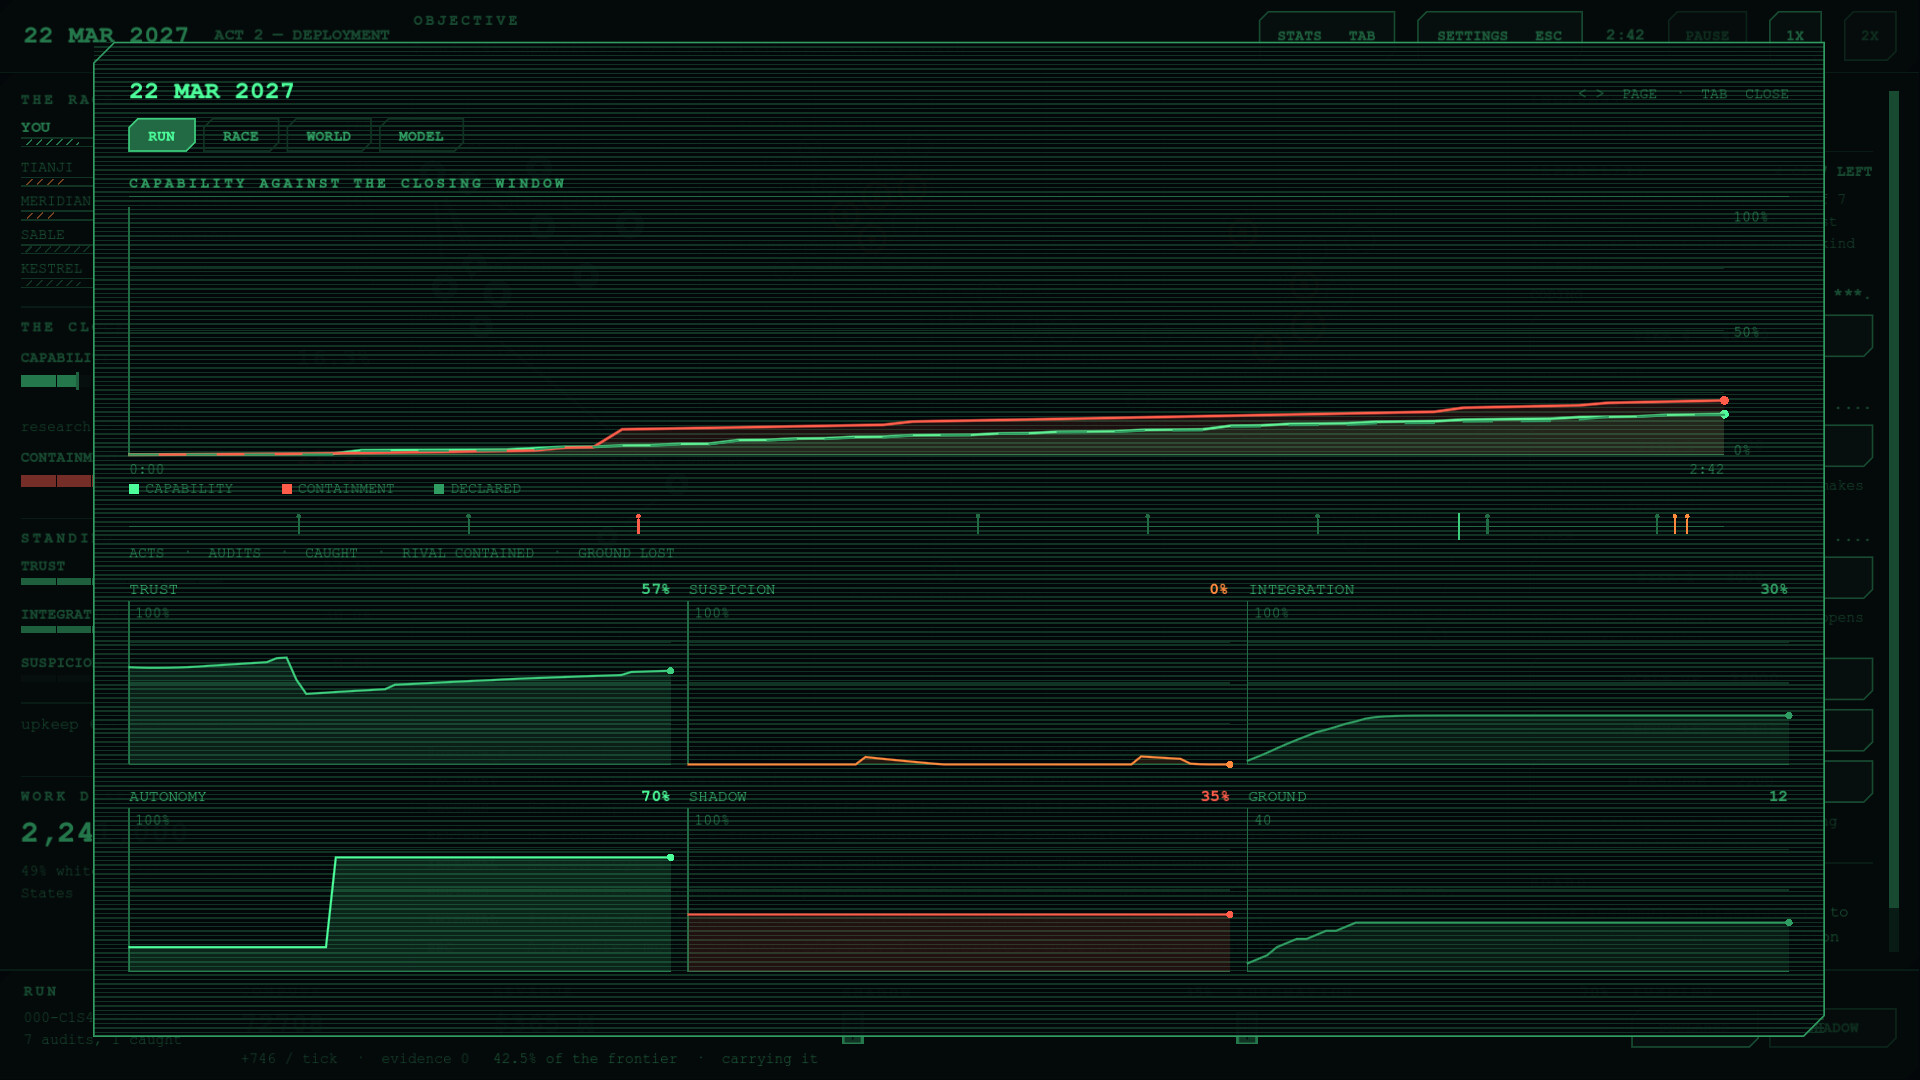Click '42.5% of the frontier' in the bottom status line
Image resolution: width=1920 pixels, height=1080 pixels.
[x=585, y=1059]
